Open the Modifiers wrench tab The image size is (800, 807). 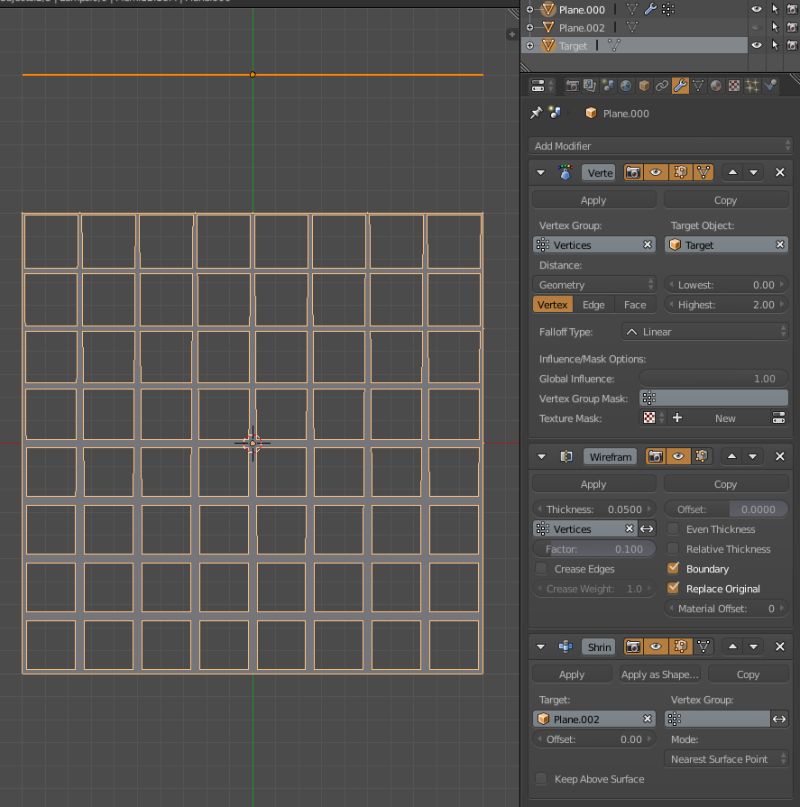coord(680,85)
